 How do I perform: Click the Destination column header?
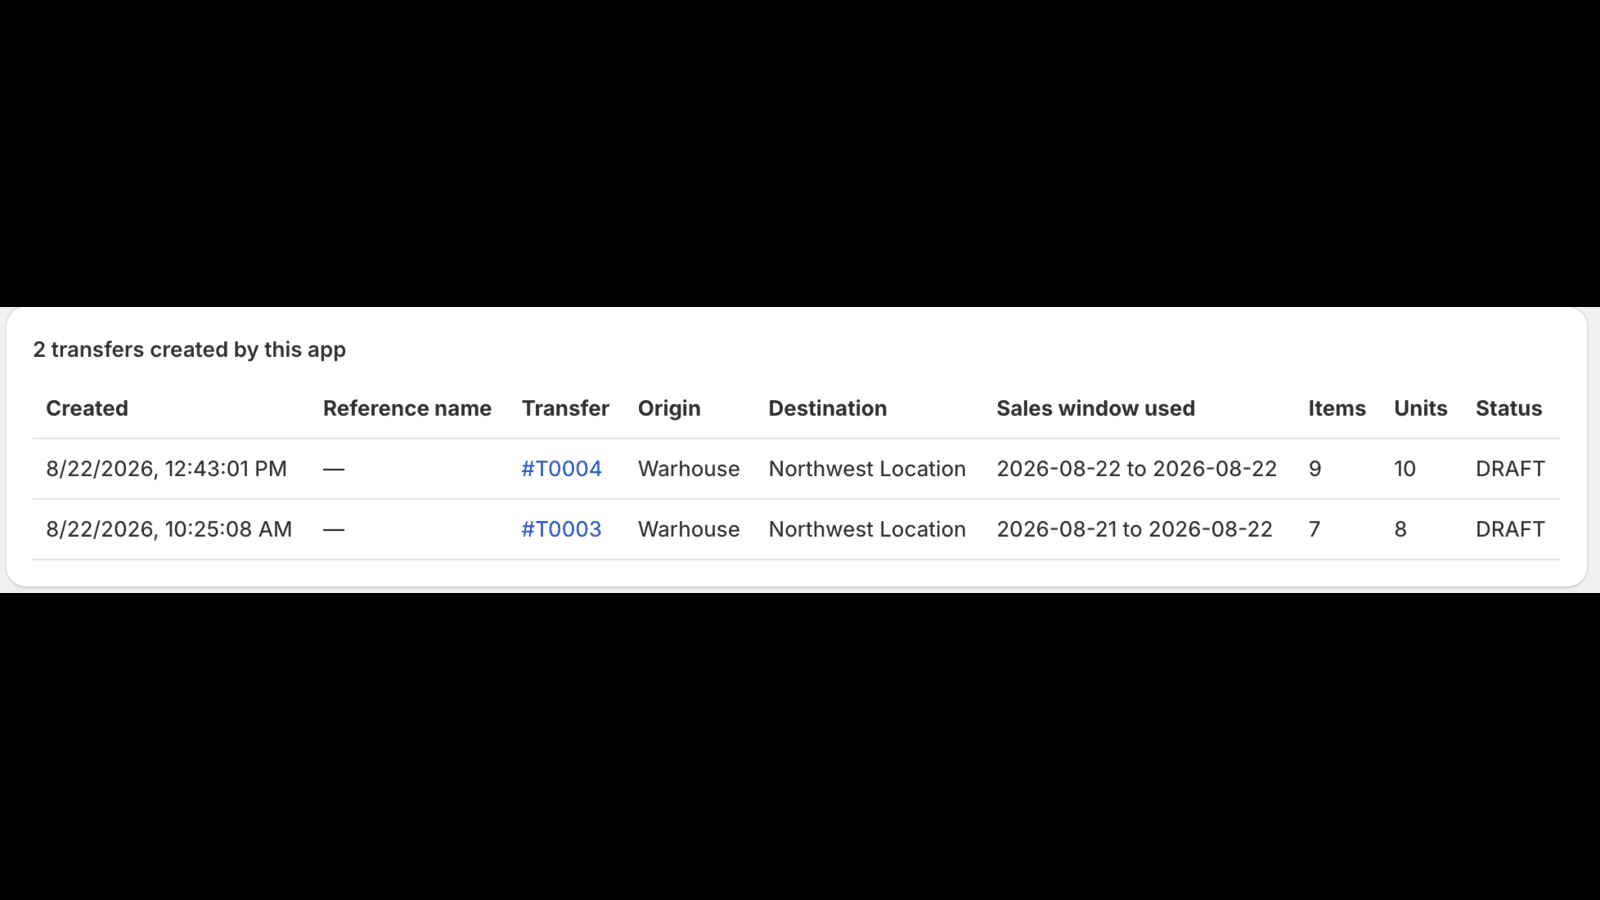pos(827,408)
